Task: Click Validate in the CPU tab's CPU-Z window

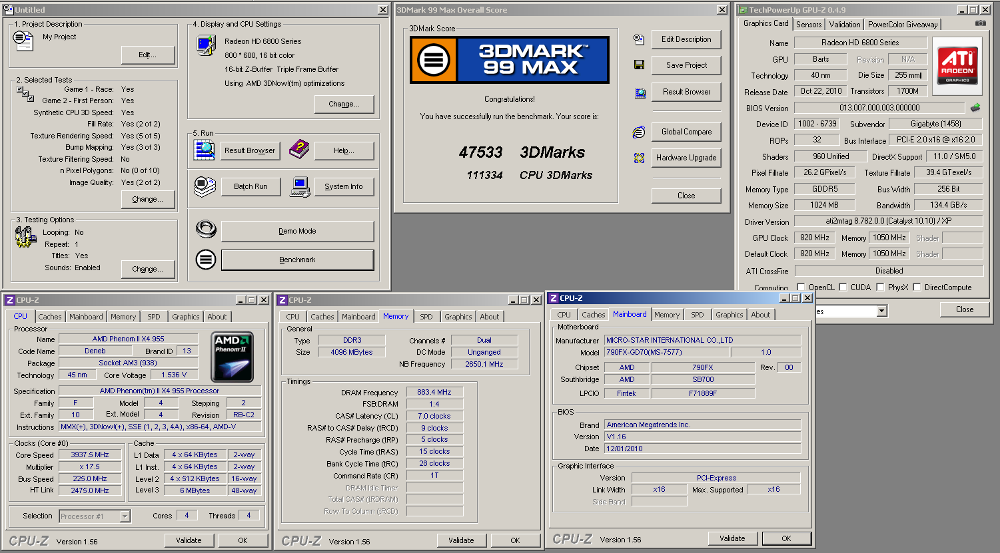Action: [189, 540]
